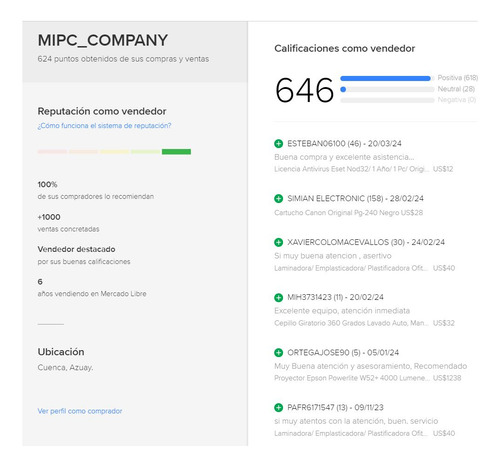Open Cartucho Canon Original Pg-240 product

(337, 213)
